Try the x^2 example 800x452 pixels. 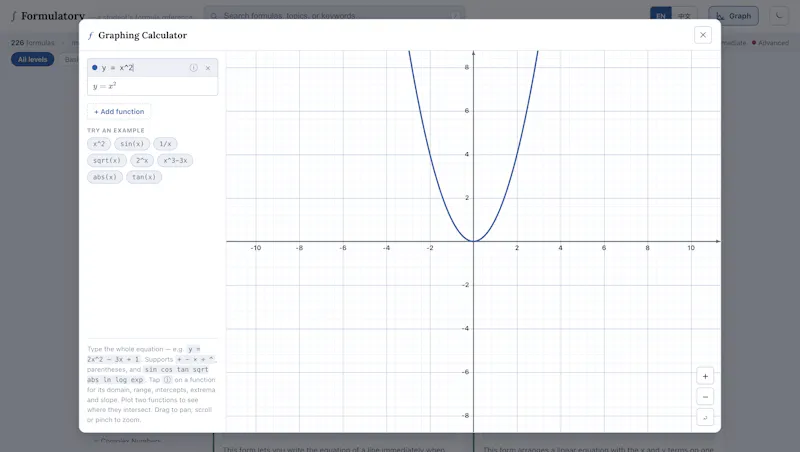[99, 144]
